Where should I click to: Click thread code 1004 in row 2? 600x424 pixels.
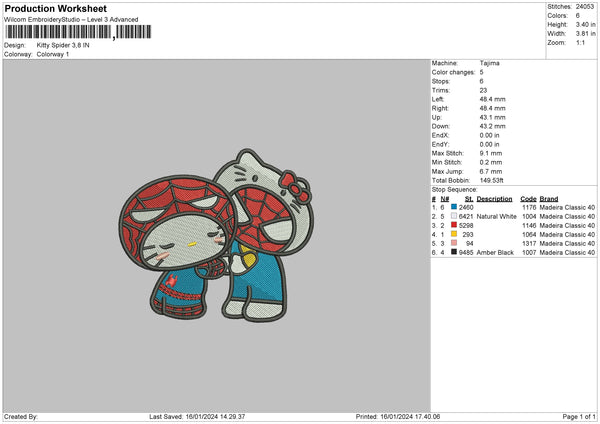point(529,217)
